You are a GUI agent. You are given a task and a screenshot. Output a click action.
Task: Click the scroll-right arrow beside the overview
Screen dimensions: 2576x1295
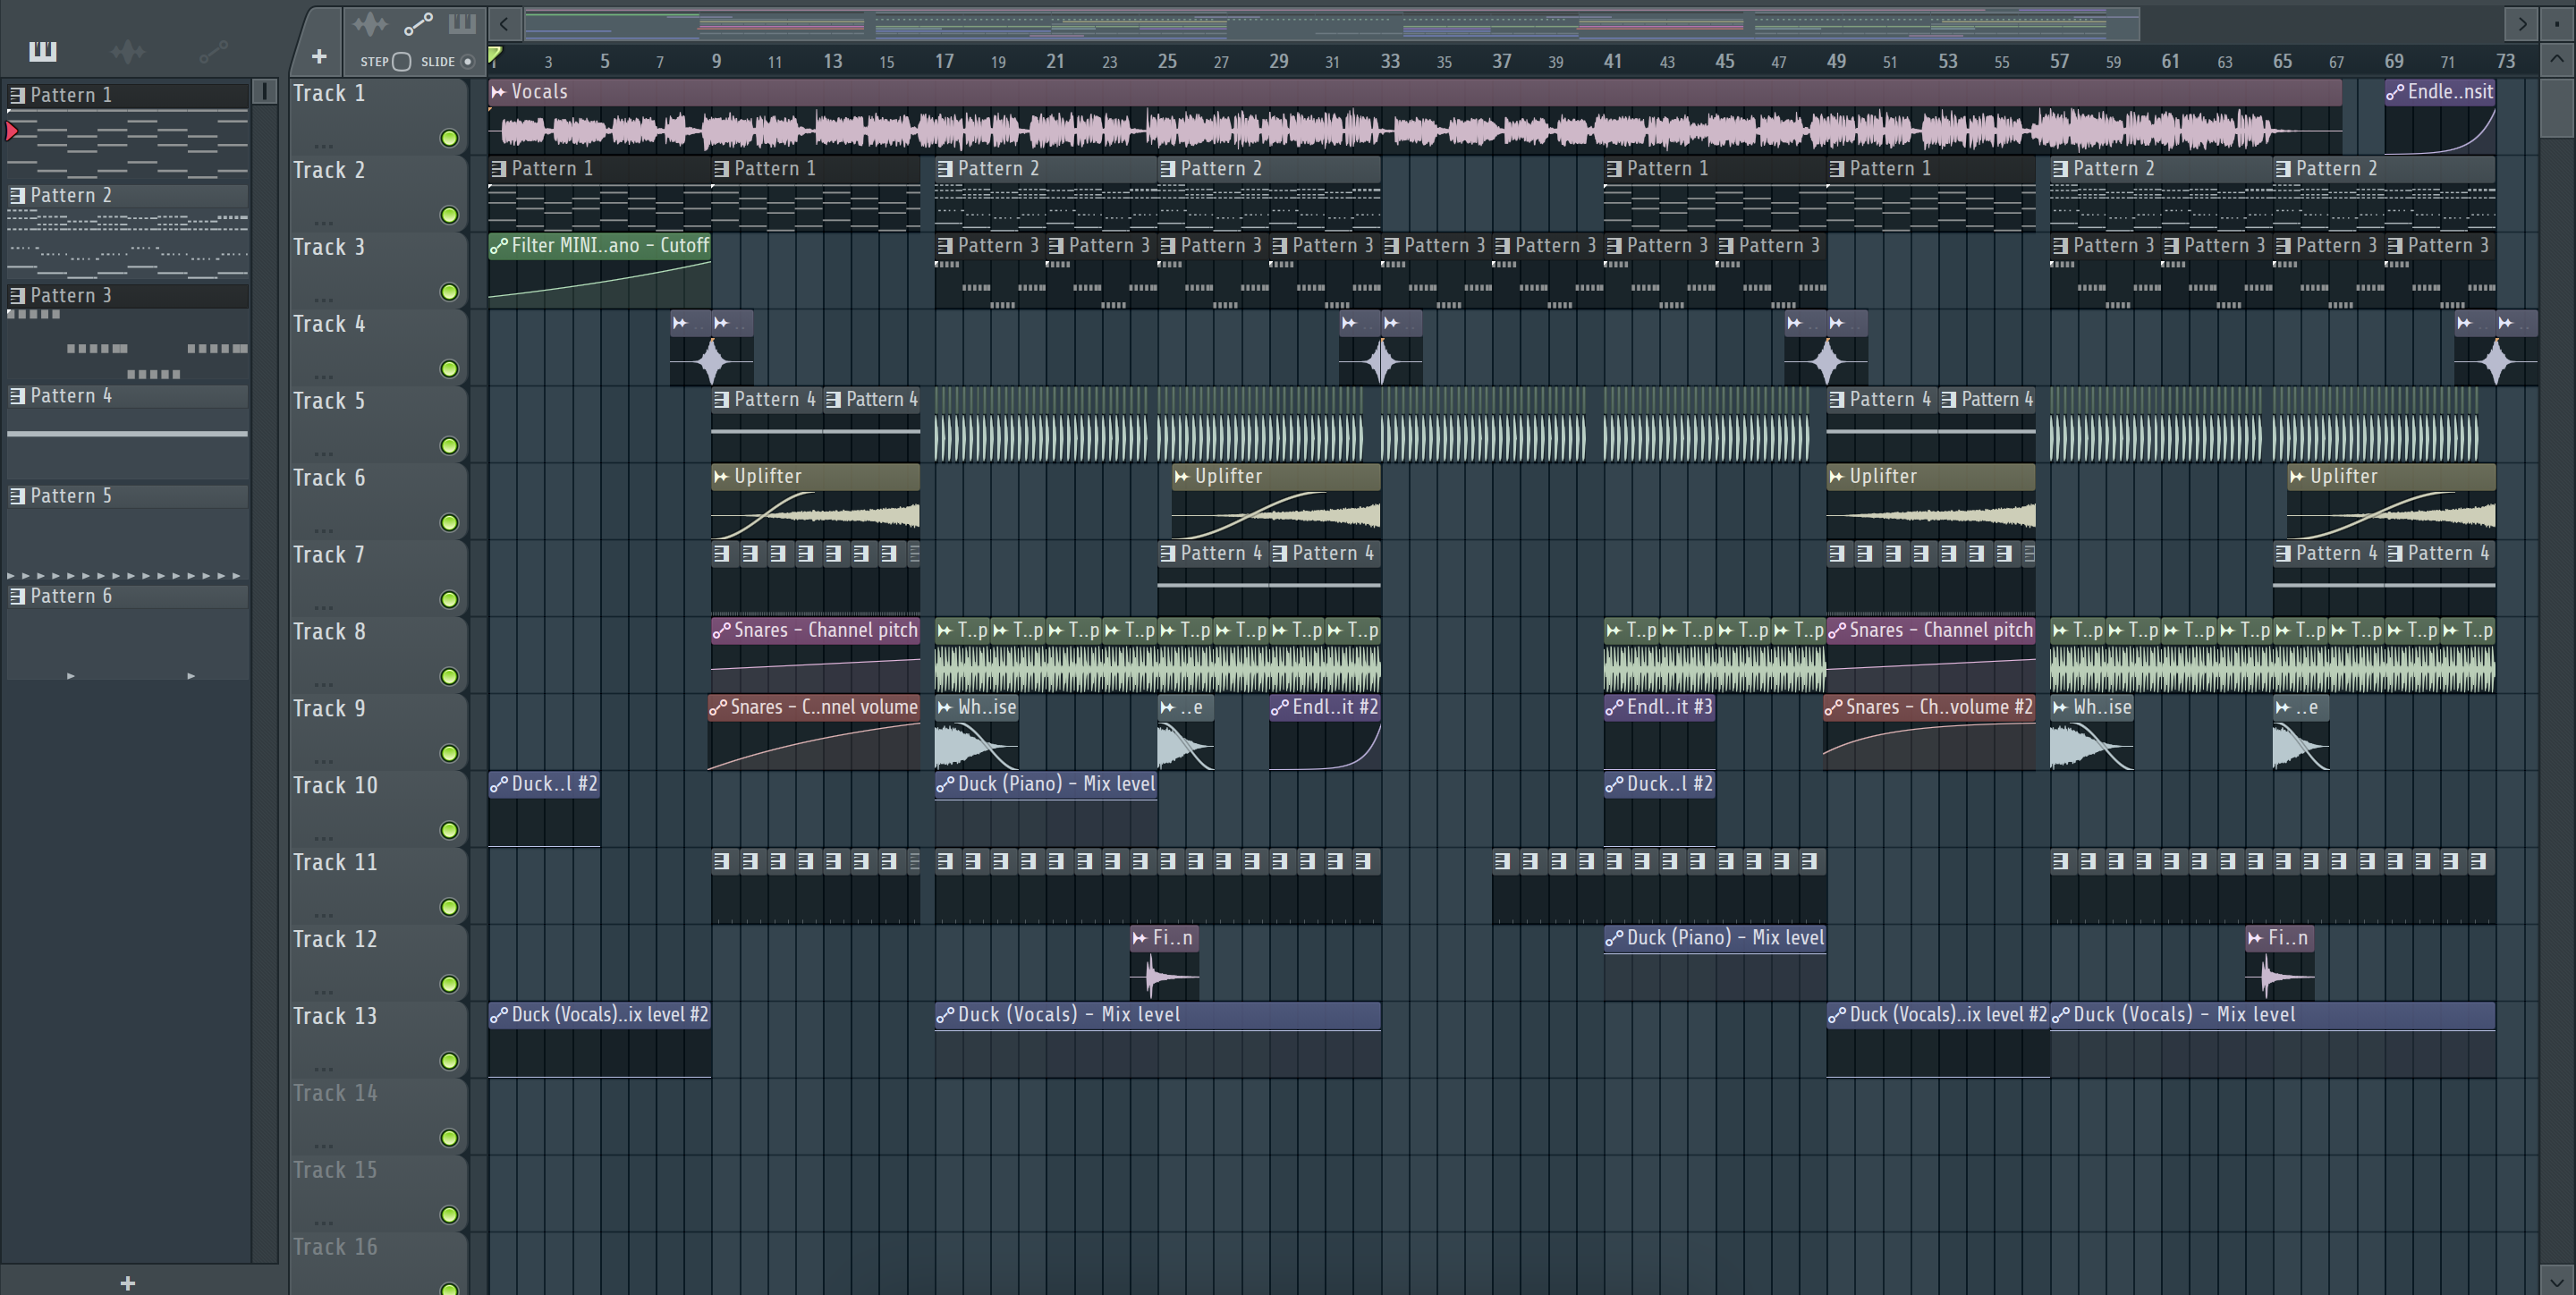click(2522, 23)
